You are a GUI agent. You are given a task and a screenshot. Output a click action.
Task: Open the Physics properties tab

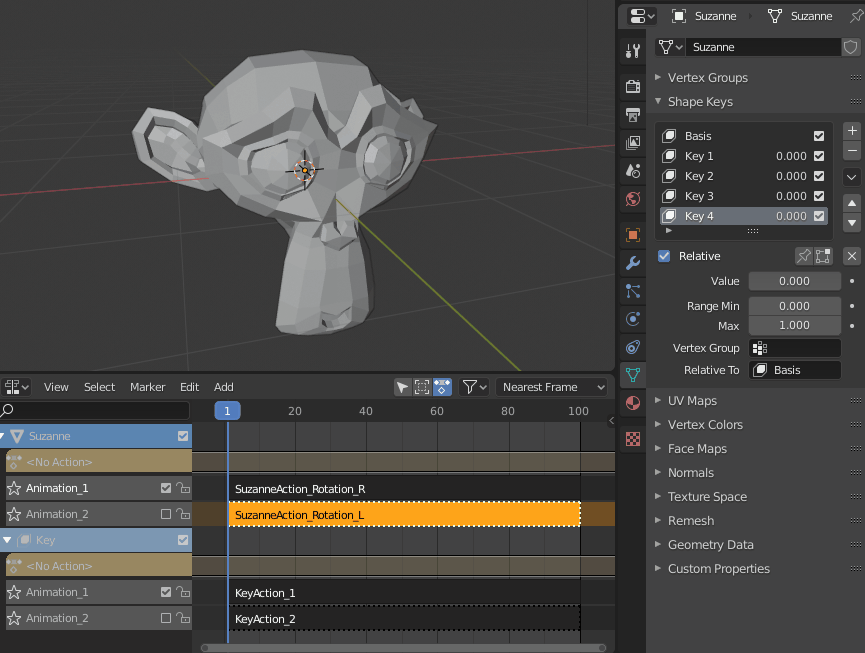(x=633, y=319)
